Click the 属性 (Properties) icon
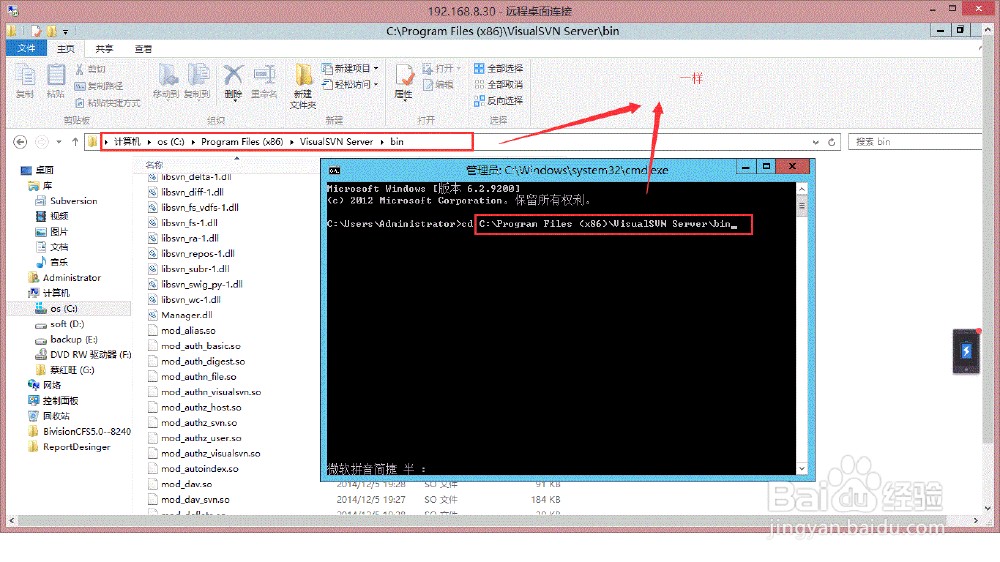Screen dimensions: 1000x562 [x=404, y=82]
